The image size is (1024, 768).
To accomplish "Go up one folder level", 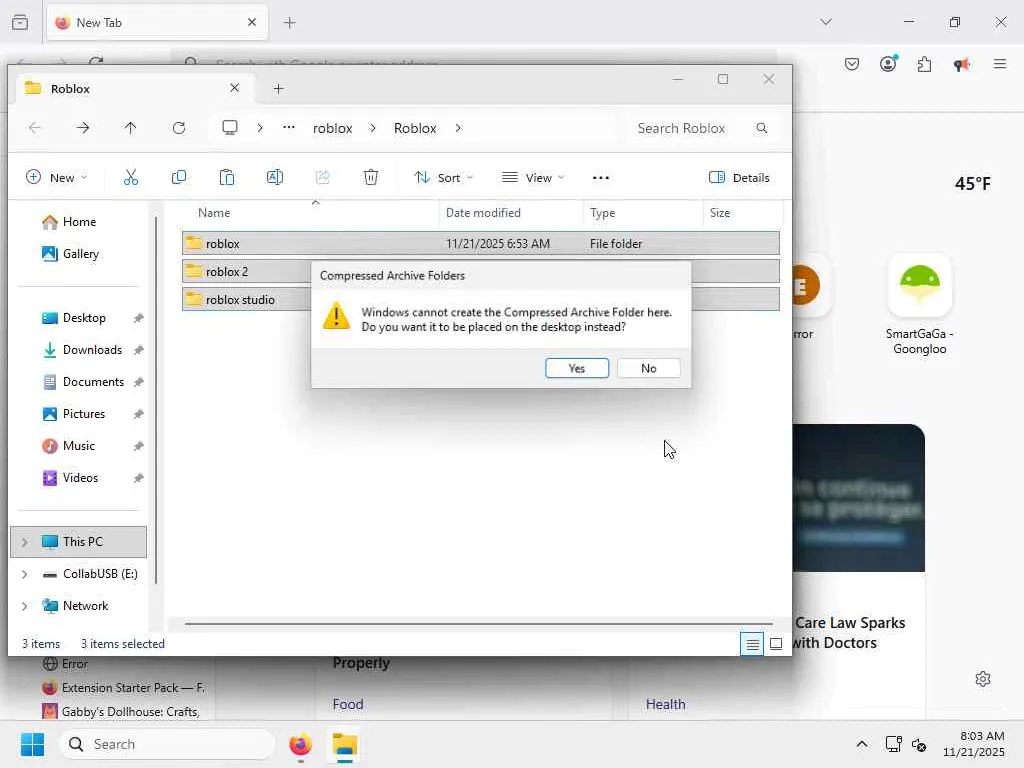I will [x=131, y=128].
